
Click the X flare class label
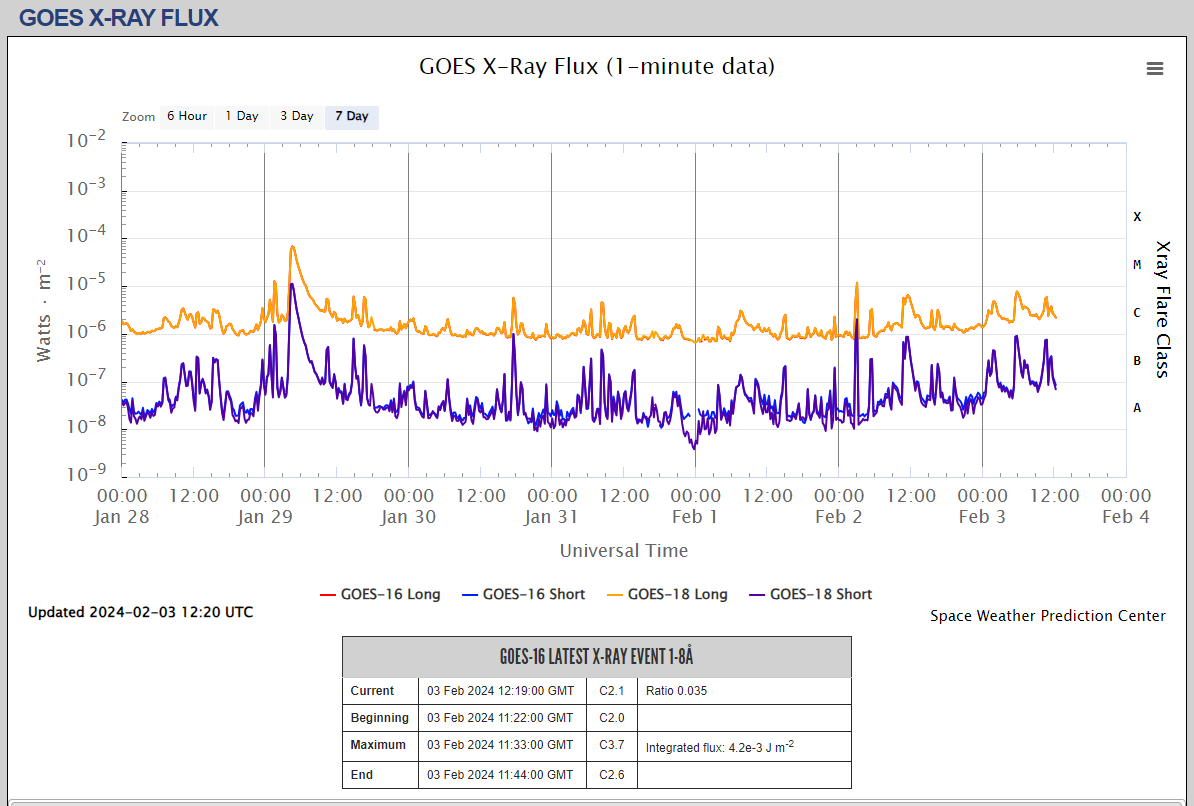(1136, 217)
